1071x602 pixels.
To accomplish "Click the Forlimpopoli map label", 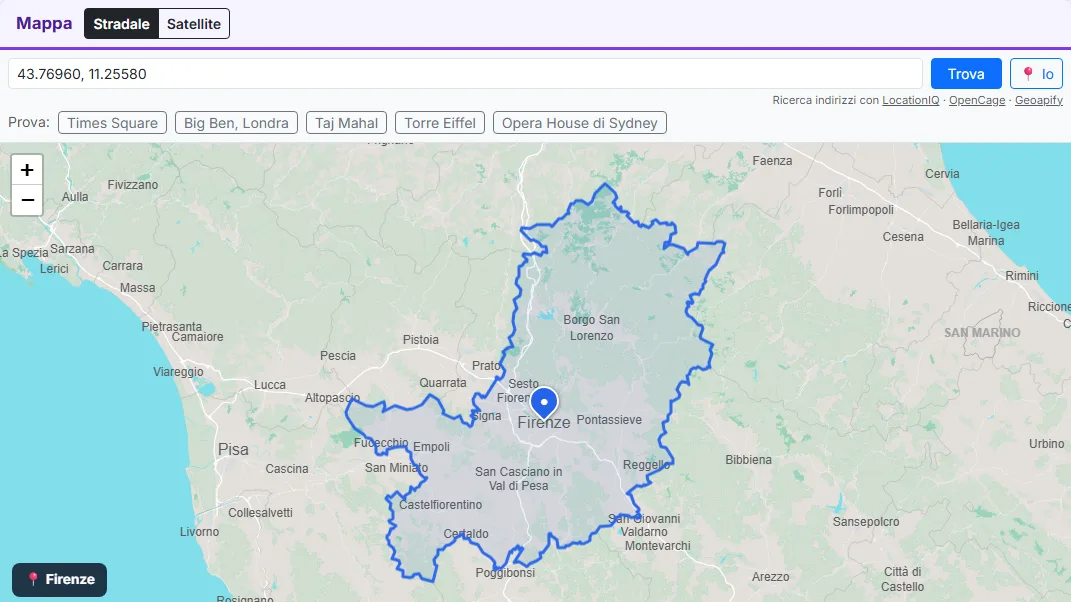I will coord(861,210).
